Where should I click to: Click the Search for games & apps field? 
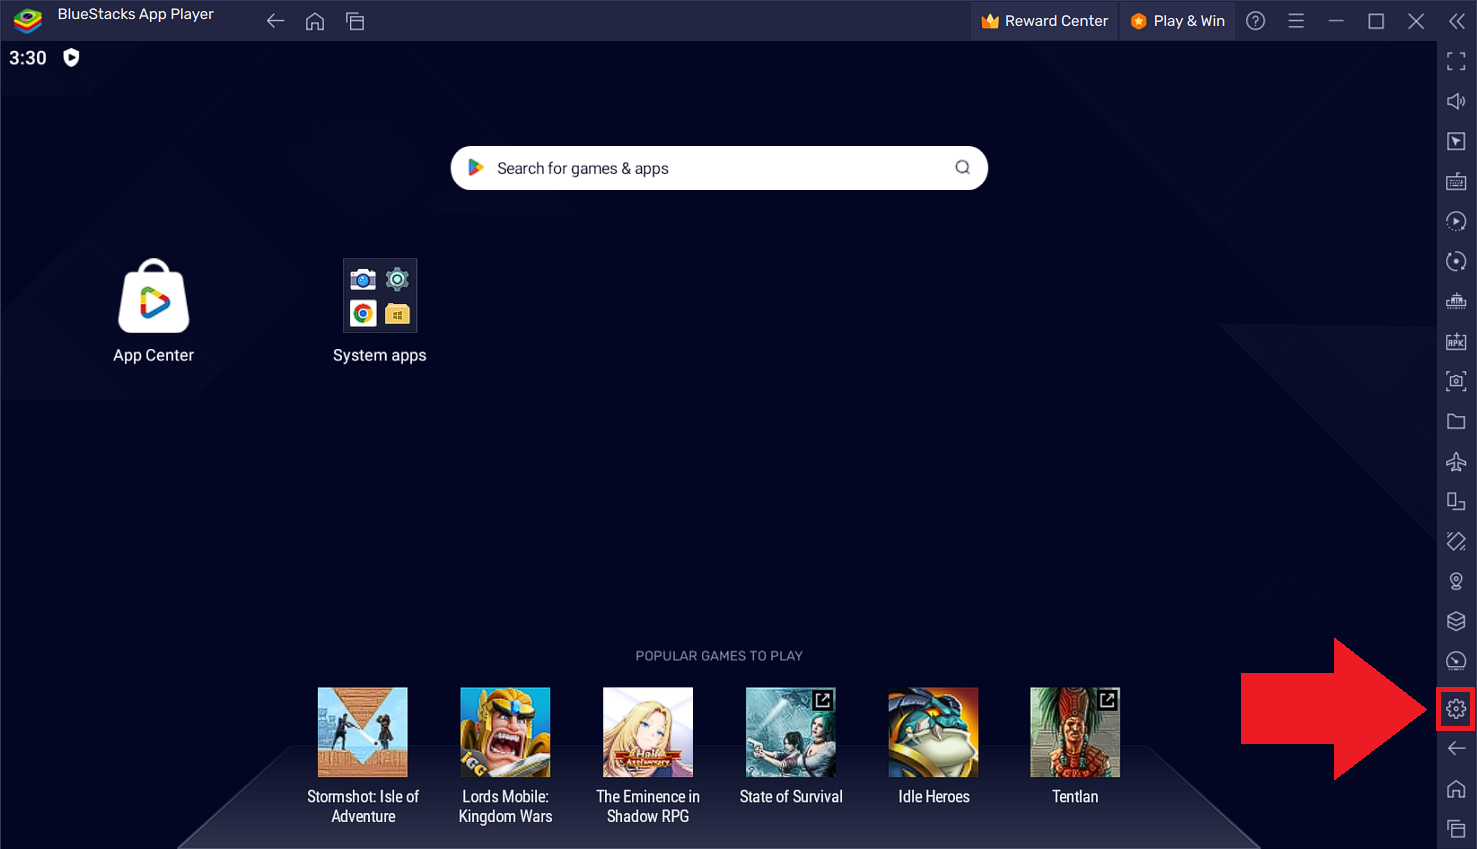[x=719, y=168]
